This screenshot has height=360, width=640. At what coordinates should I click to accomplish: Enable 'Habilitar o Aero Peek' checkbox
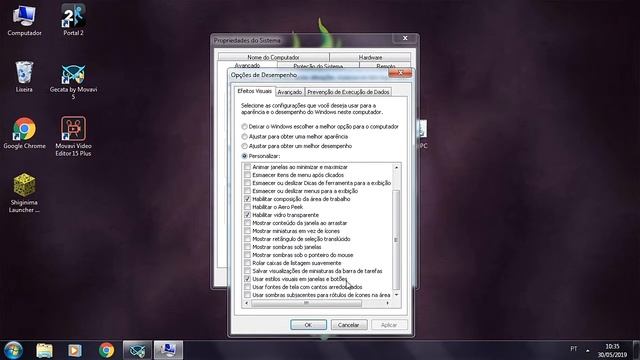(247, 207)
